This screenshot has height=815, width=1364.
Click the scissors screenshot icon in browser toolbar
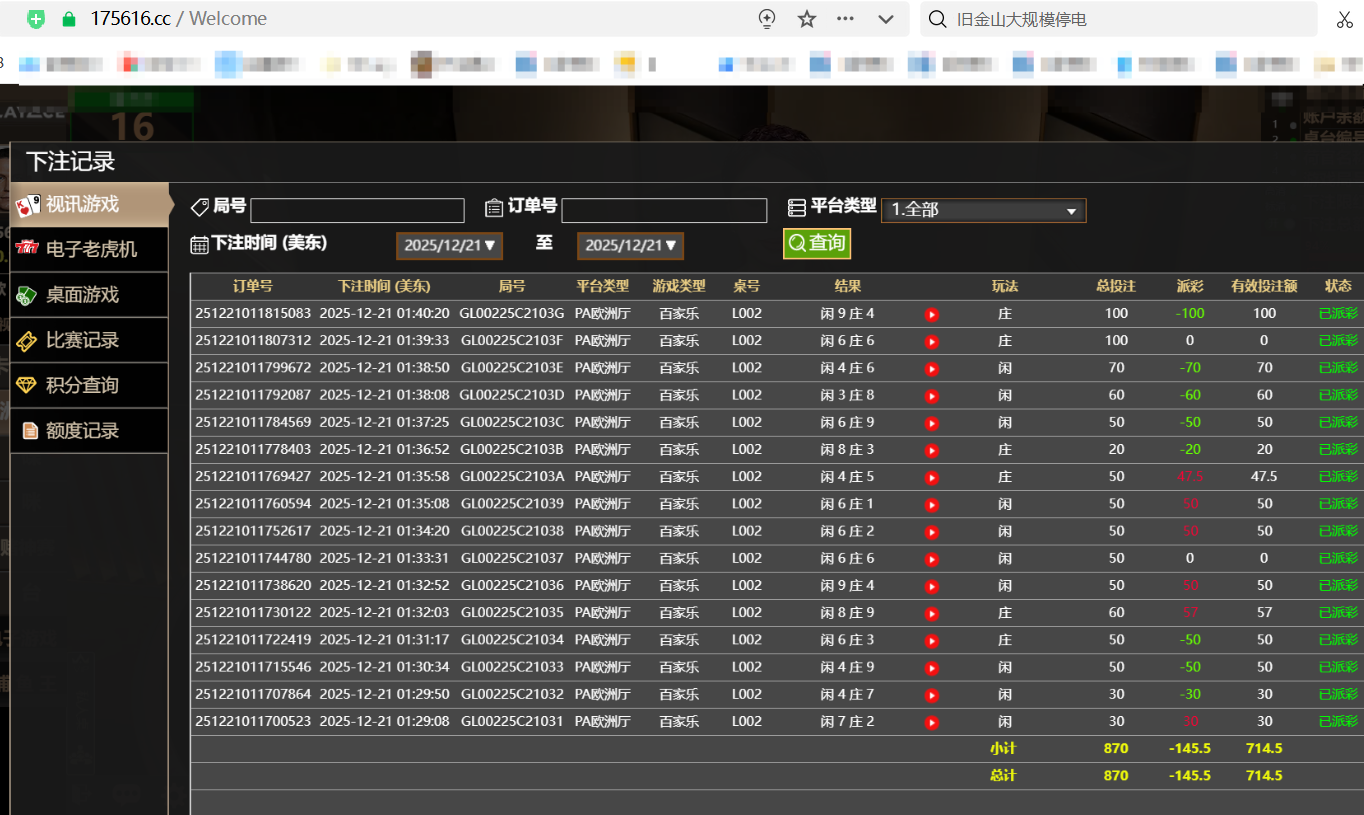coord(1344,19)
